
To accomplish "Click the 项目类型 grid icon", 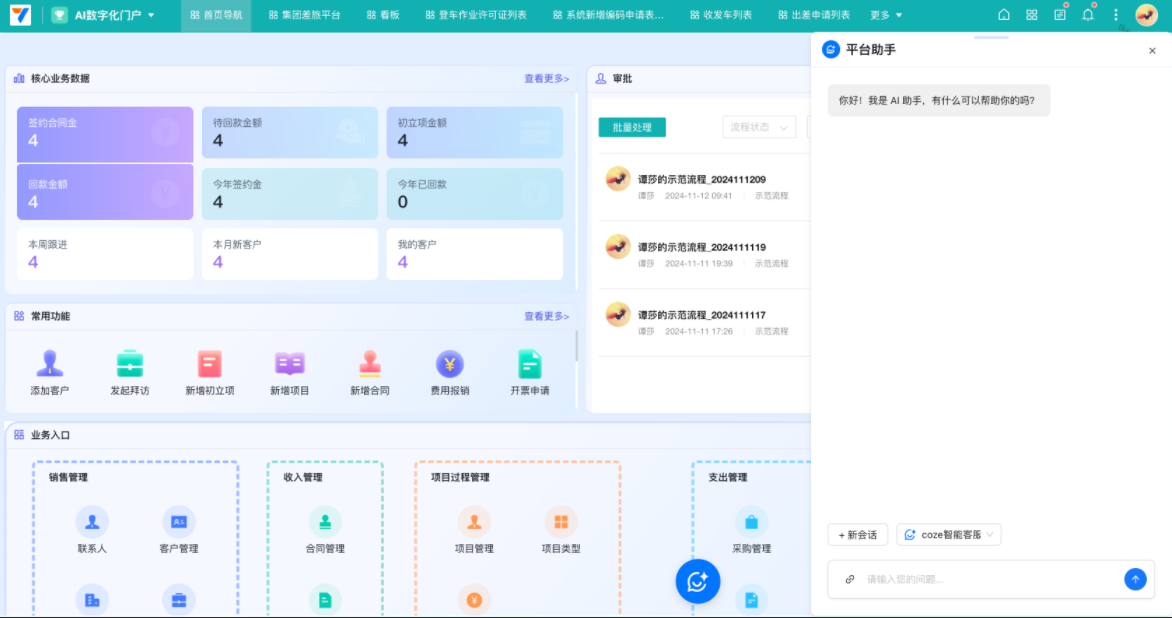I will (x=561, y=522).
